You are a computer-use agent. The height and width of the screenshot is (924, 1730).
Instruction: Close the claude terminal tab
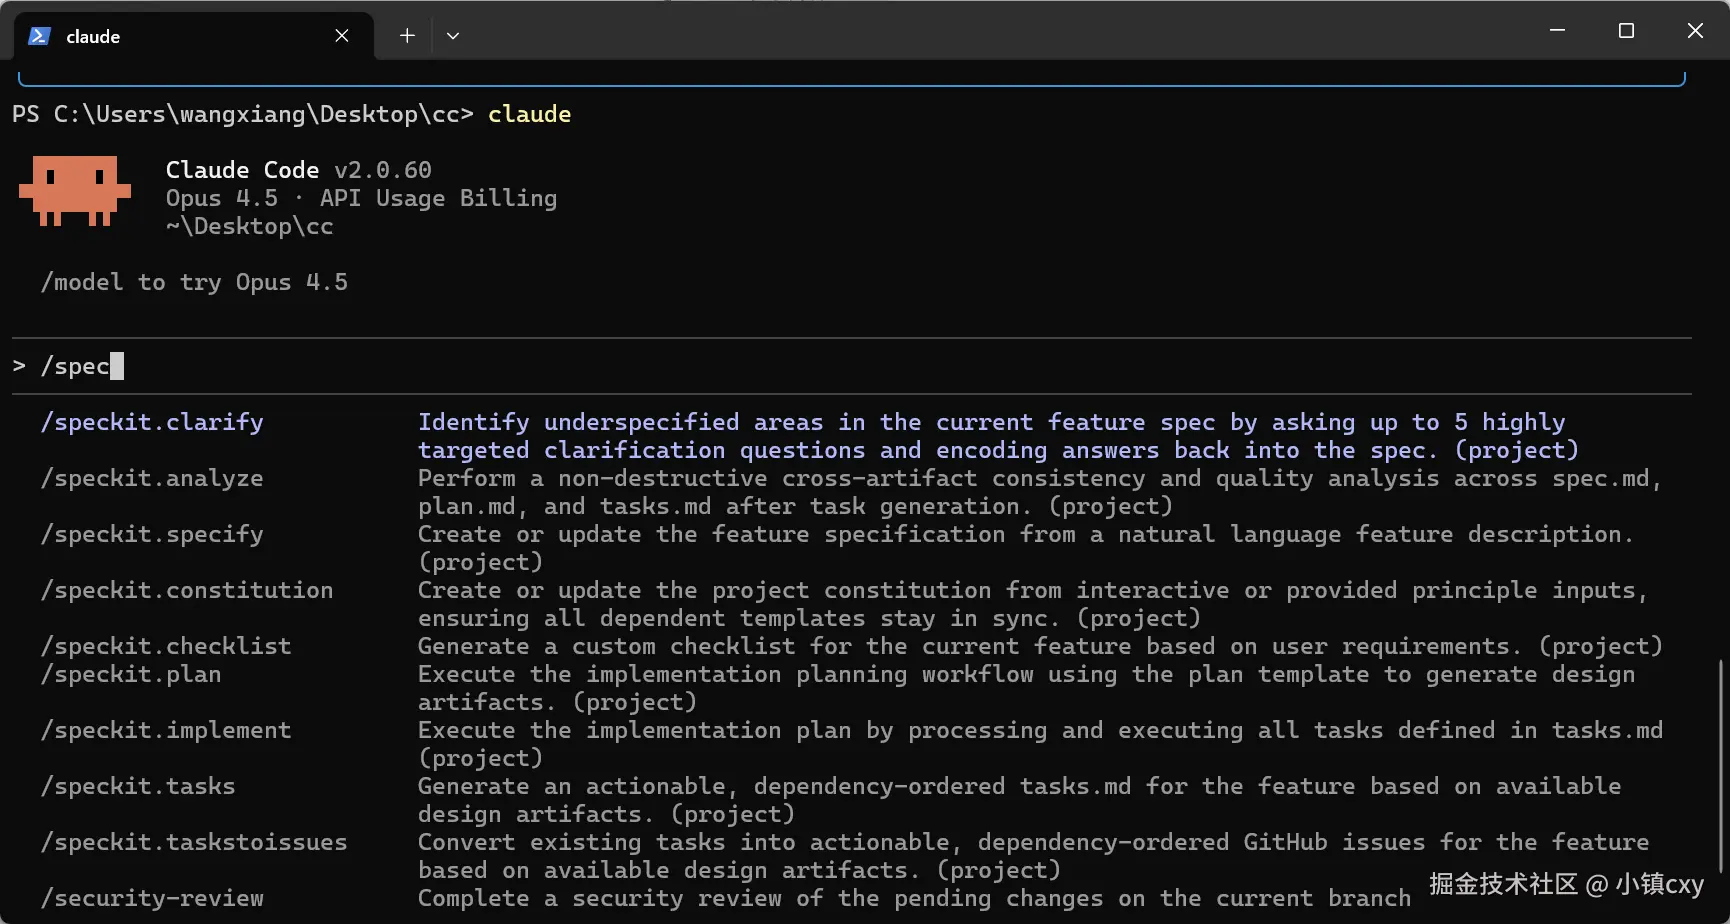tap(342, 36)
